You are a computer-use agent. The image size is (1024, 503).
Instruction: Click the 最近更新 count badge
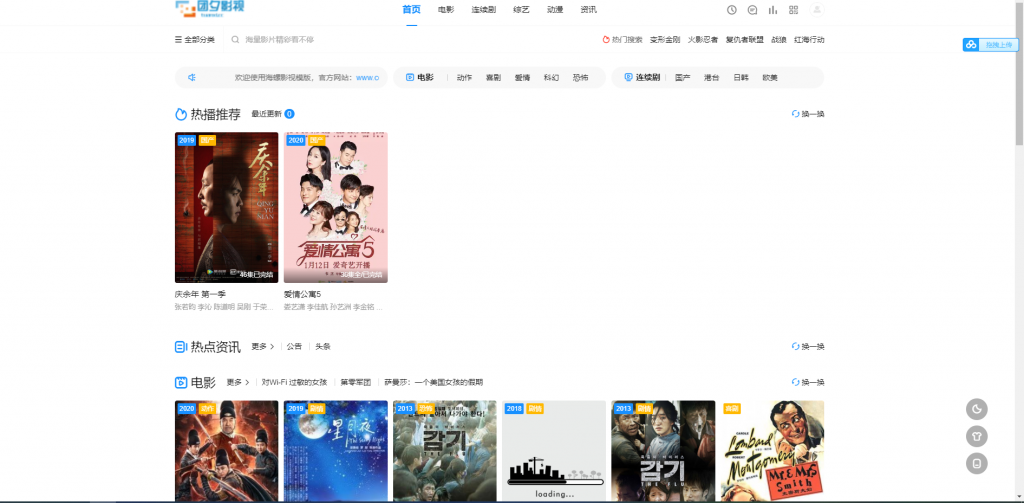point(289,114)
